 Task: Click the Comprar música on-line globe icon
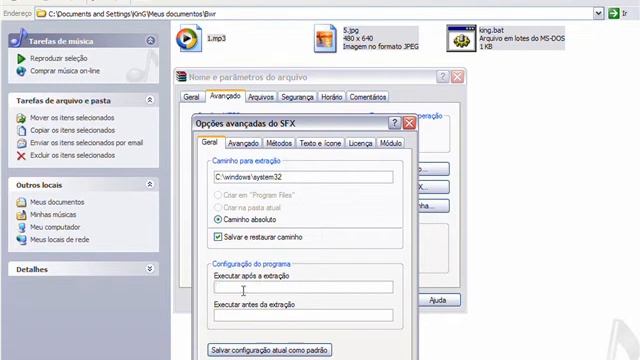21,71
